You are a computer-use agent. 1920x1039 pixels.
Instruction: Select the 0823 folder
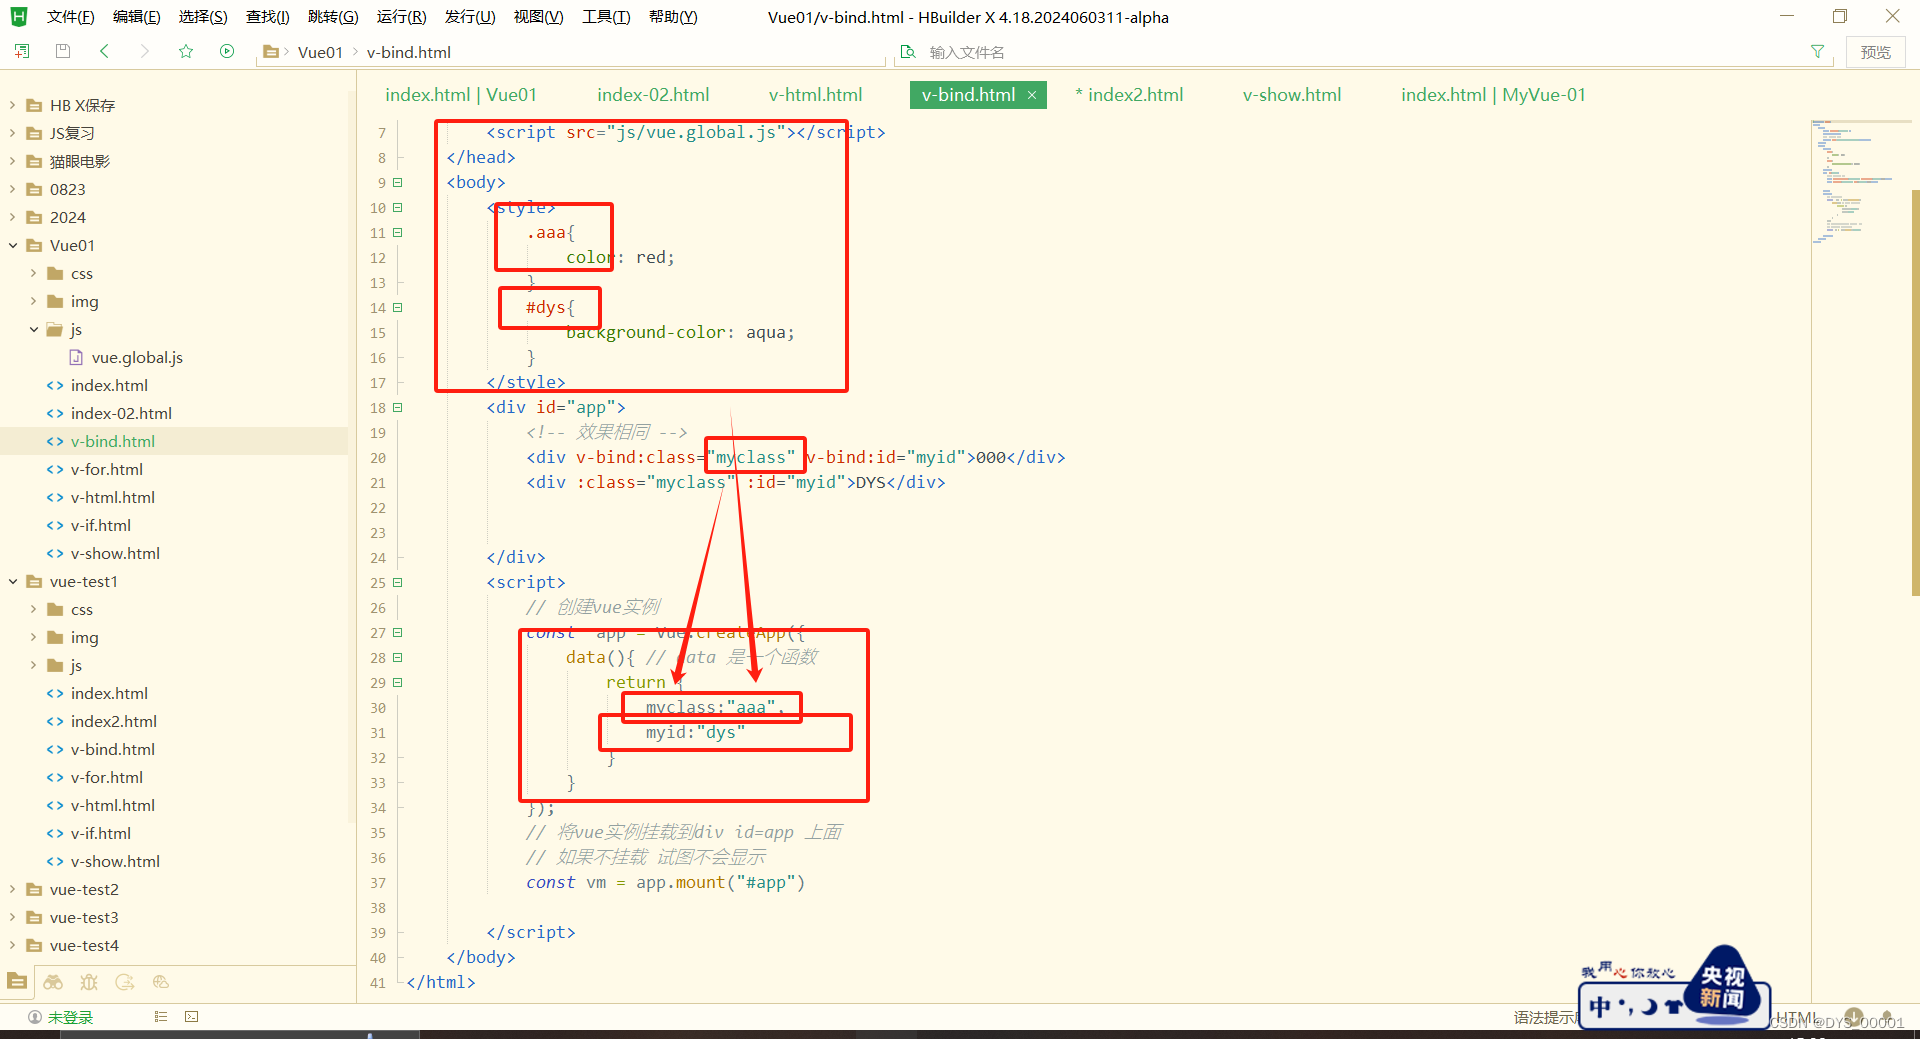pyautogui.click(x=67, y=189)
